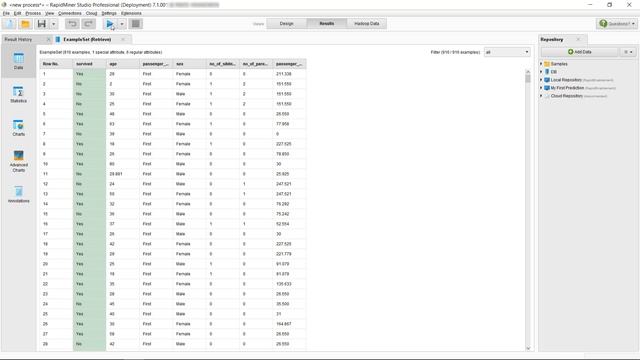Open a process via the folder icon
The height and width of the screenshot is (360, 640).
(25, 24)
